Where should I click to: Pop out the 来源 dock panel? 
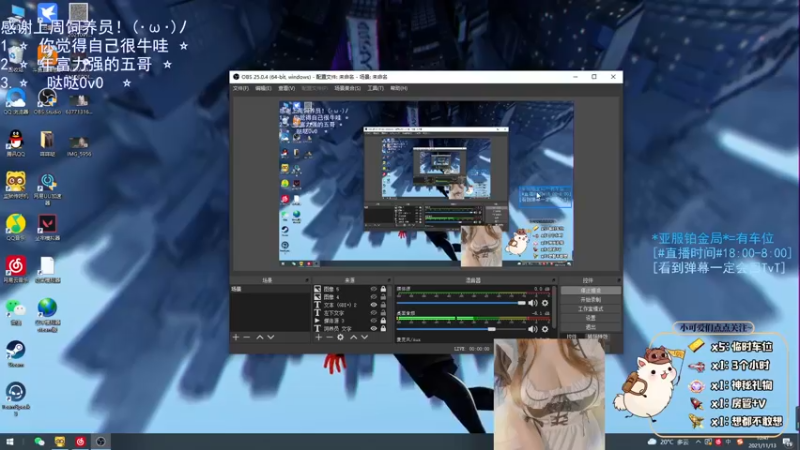(389, 280)
